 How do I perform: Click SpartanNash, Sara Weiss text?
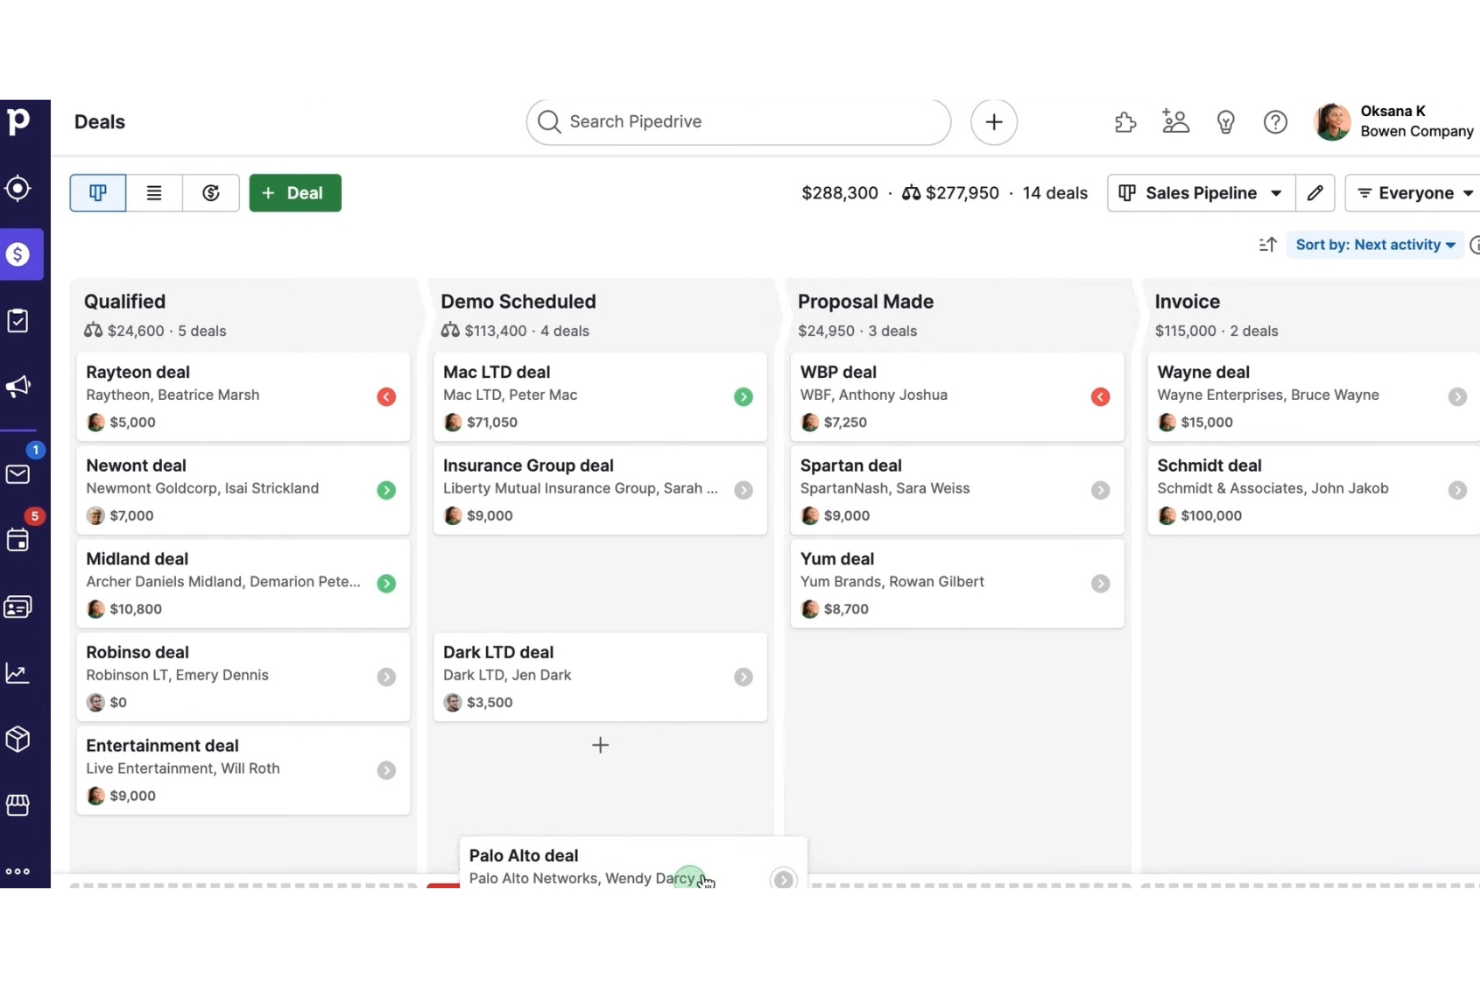point(885,488)
